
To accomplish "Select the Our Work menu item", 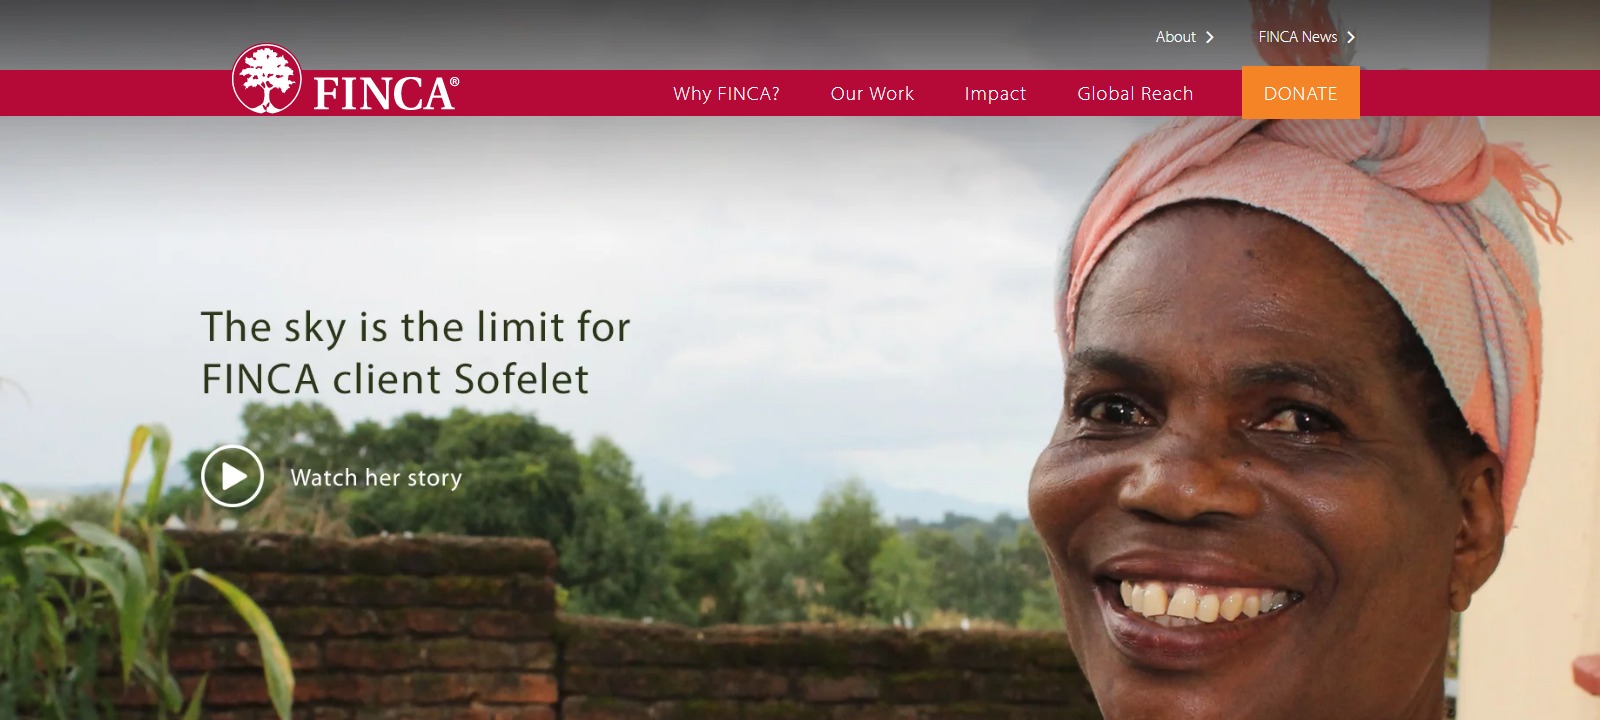I will tap(872, 93).
